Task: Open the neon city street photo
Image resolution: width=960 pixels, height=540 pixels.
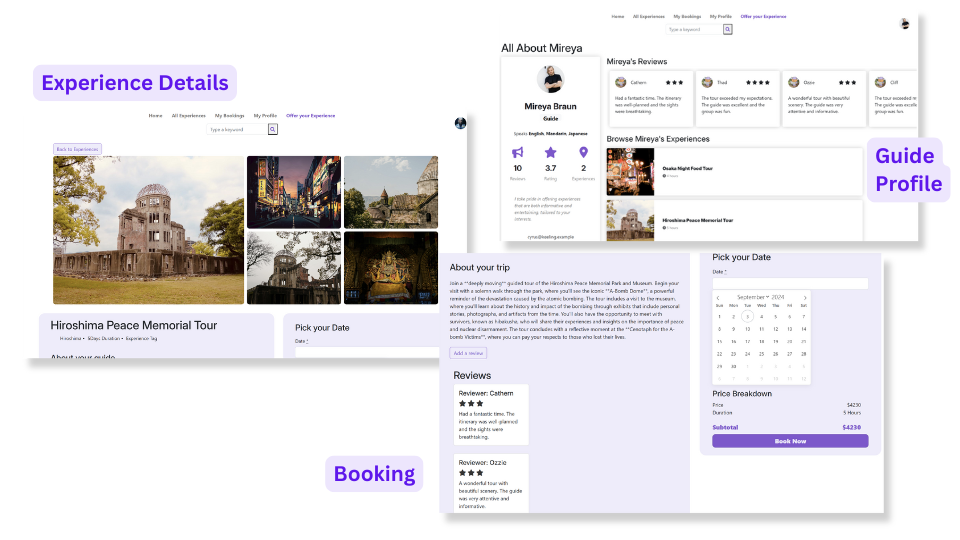Action: (294, 192)
